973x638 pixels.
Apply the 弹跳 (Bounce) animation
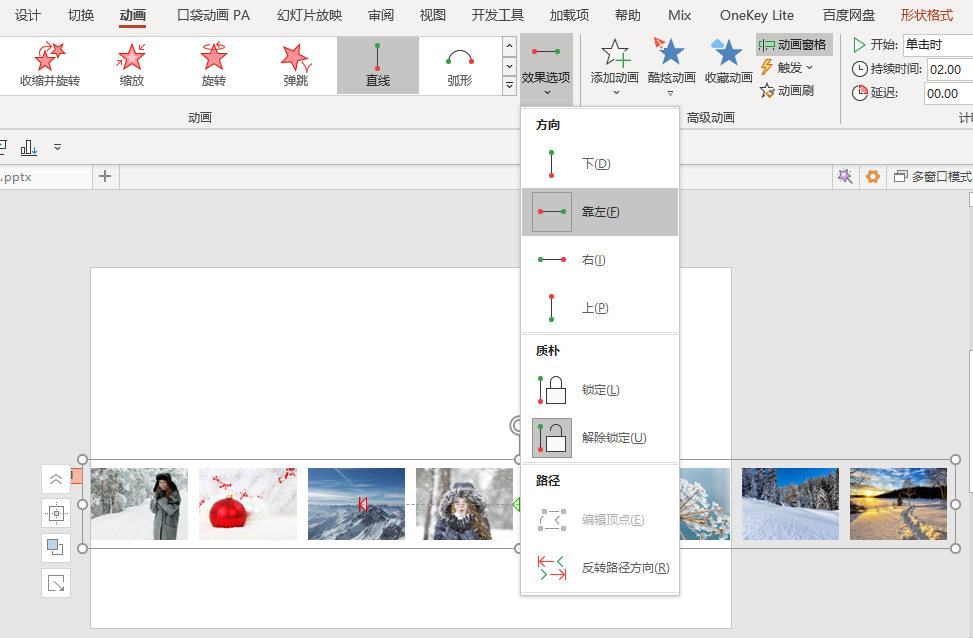[x=295, y=63]
